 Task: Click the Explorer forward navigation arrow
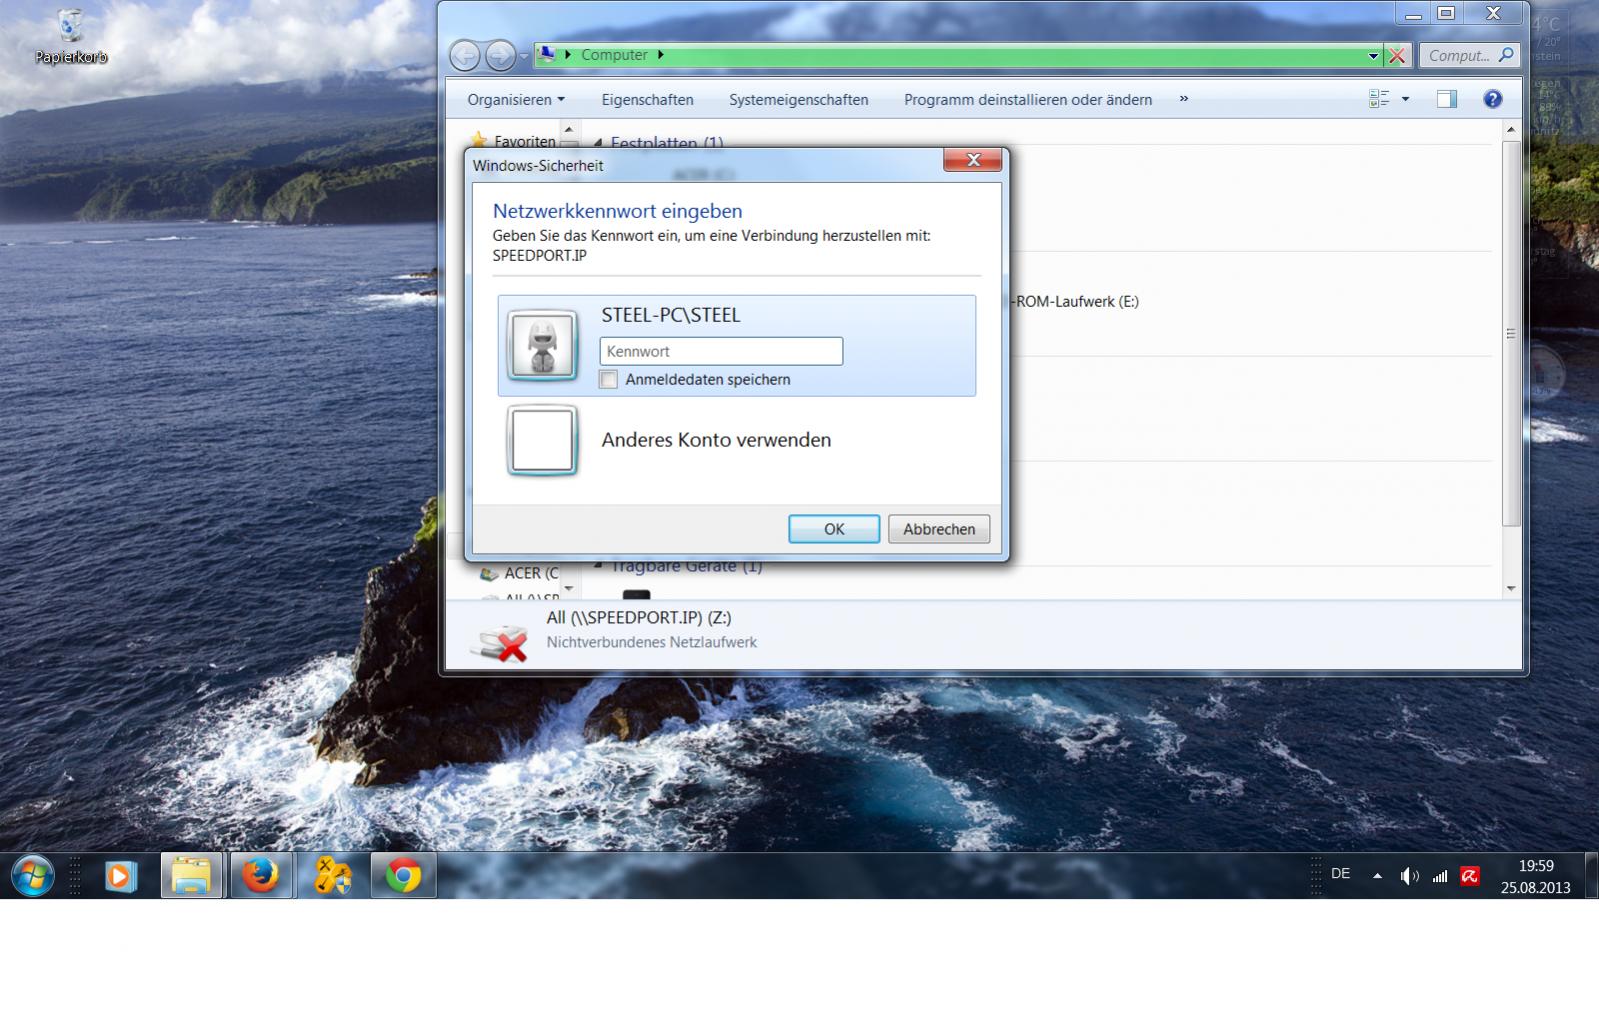500,56
